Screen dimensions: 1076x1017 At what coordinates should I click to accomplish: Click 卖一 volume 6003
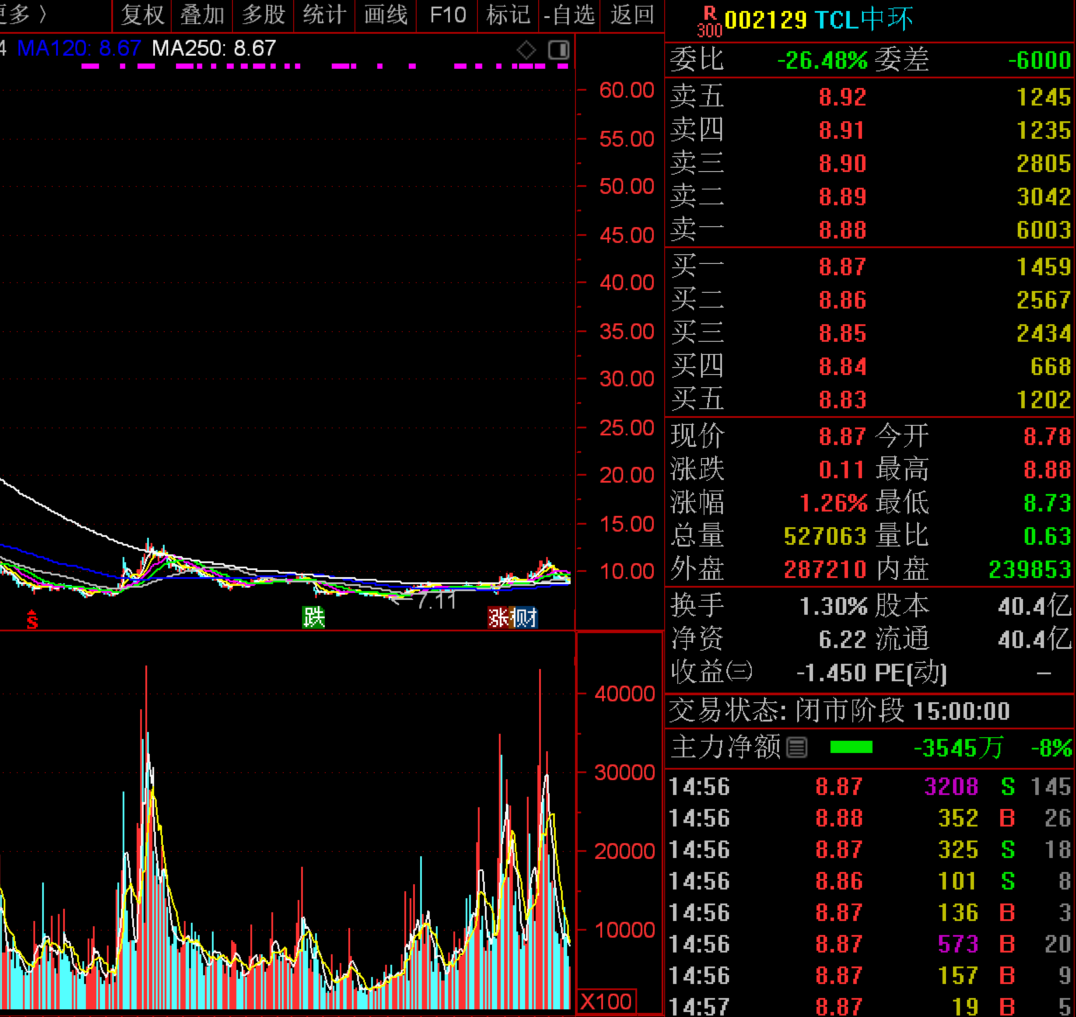1043,231
